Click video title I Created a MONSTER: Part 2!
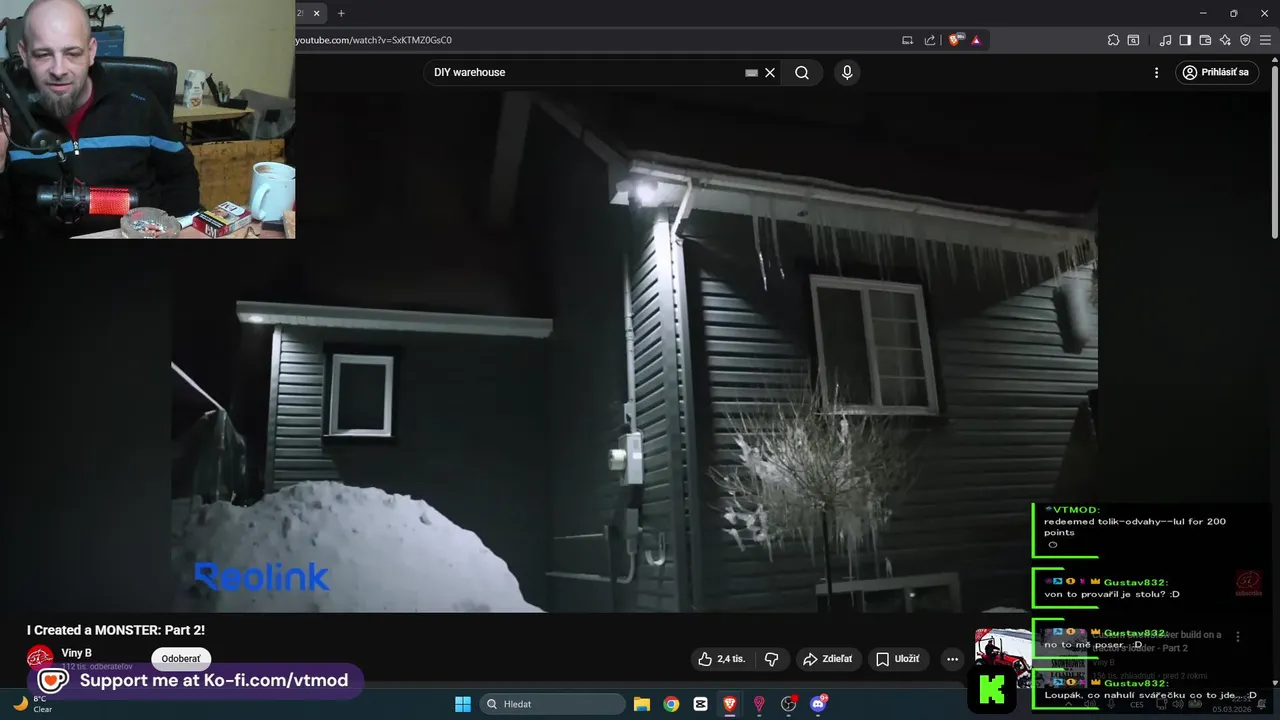Viewport: 1280px width, 720px height. pos(116,630)
